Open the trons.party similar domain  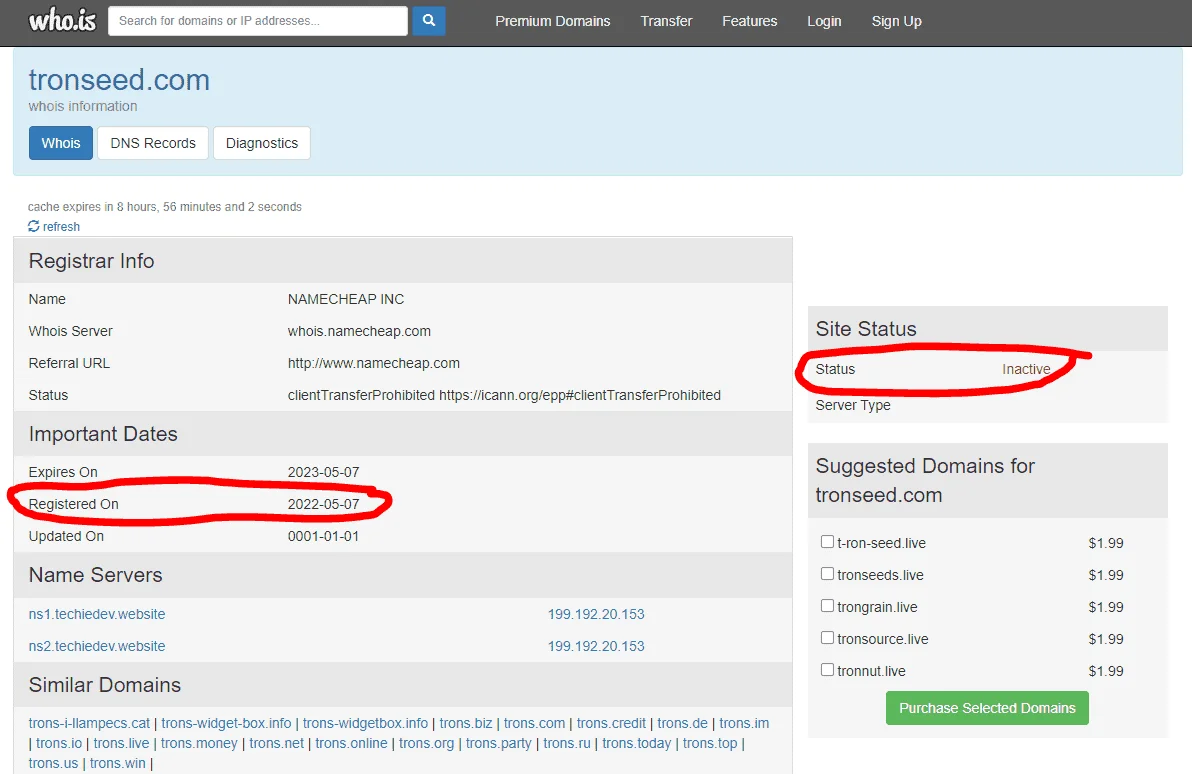tap(498, 743)
